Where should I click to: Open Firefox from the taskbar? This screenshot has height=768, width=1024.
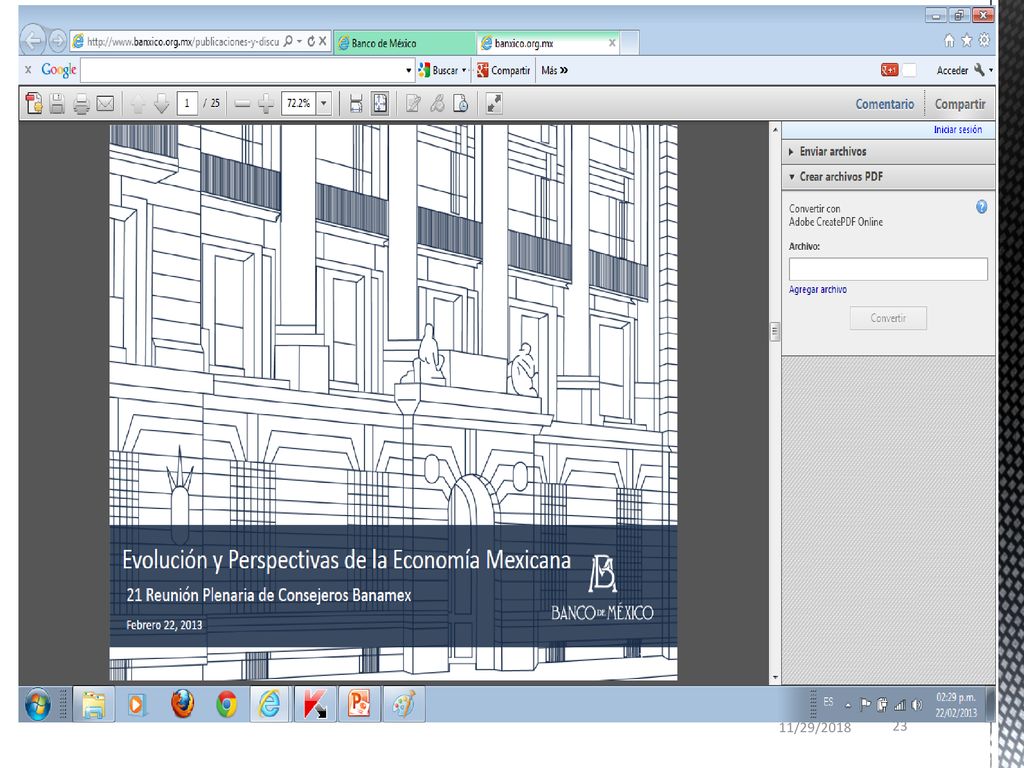(182, 704)
